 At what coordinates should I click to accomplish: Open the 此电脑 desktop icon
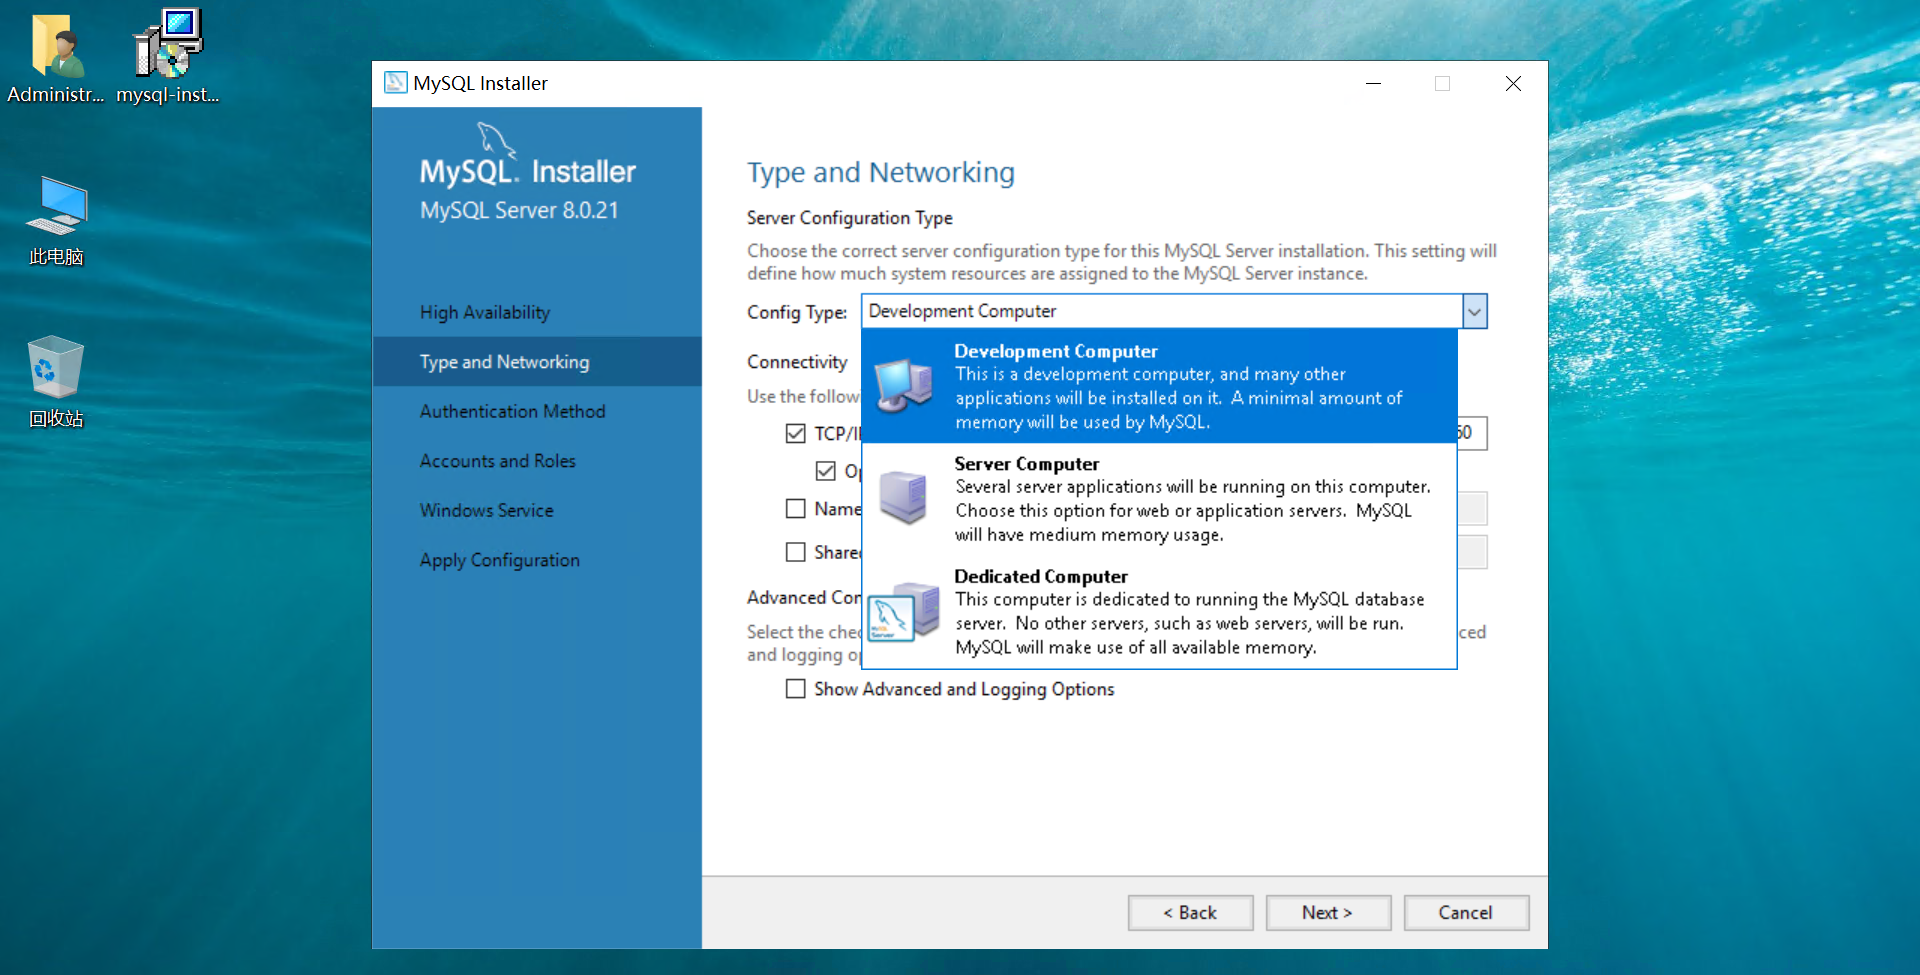[x=56, y=221]
